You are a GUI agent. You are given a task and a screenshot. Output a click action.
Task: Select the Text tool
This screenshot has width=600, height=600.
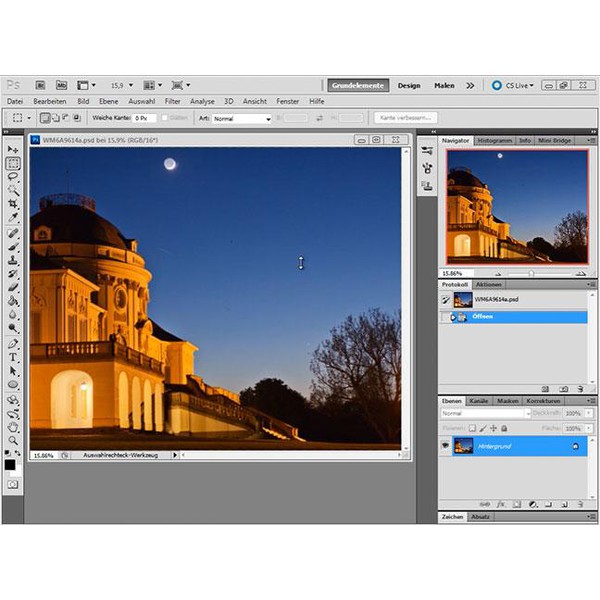(x=14, y=357)
